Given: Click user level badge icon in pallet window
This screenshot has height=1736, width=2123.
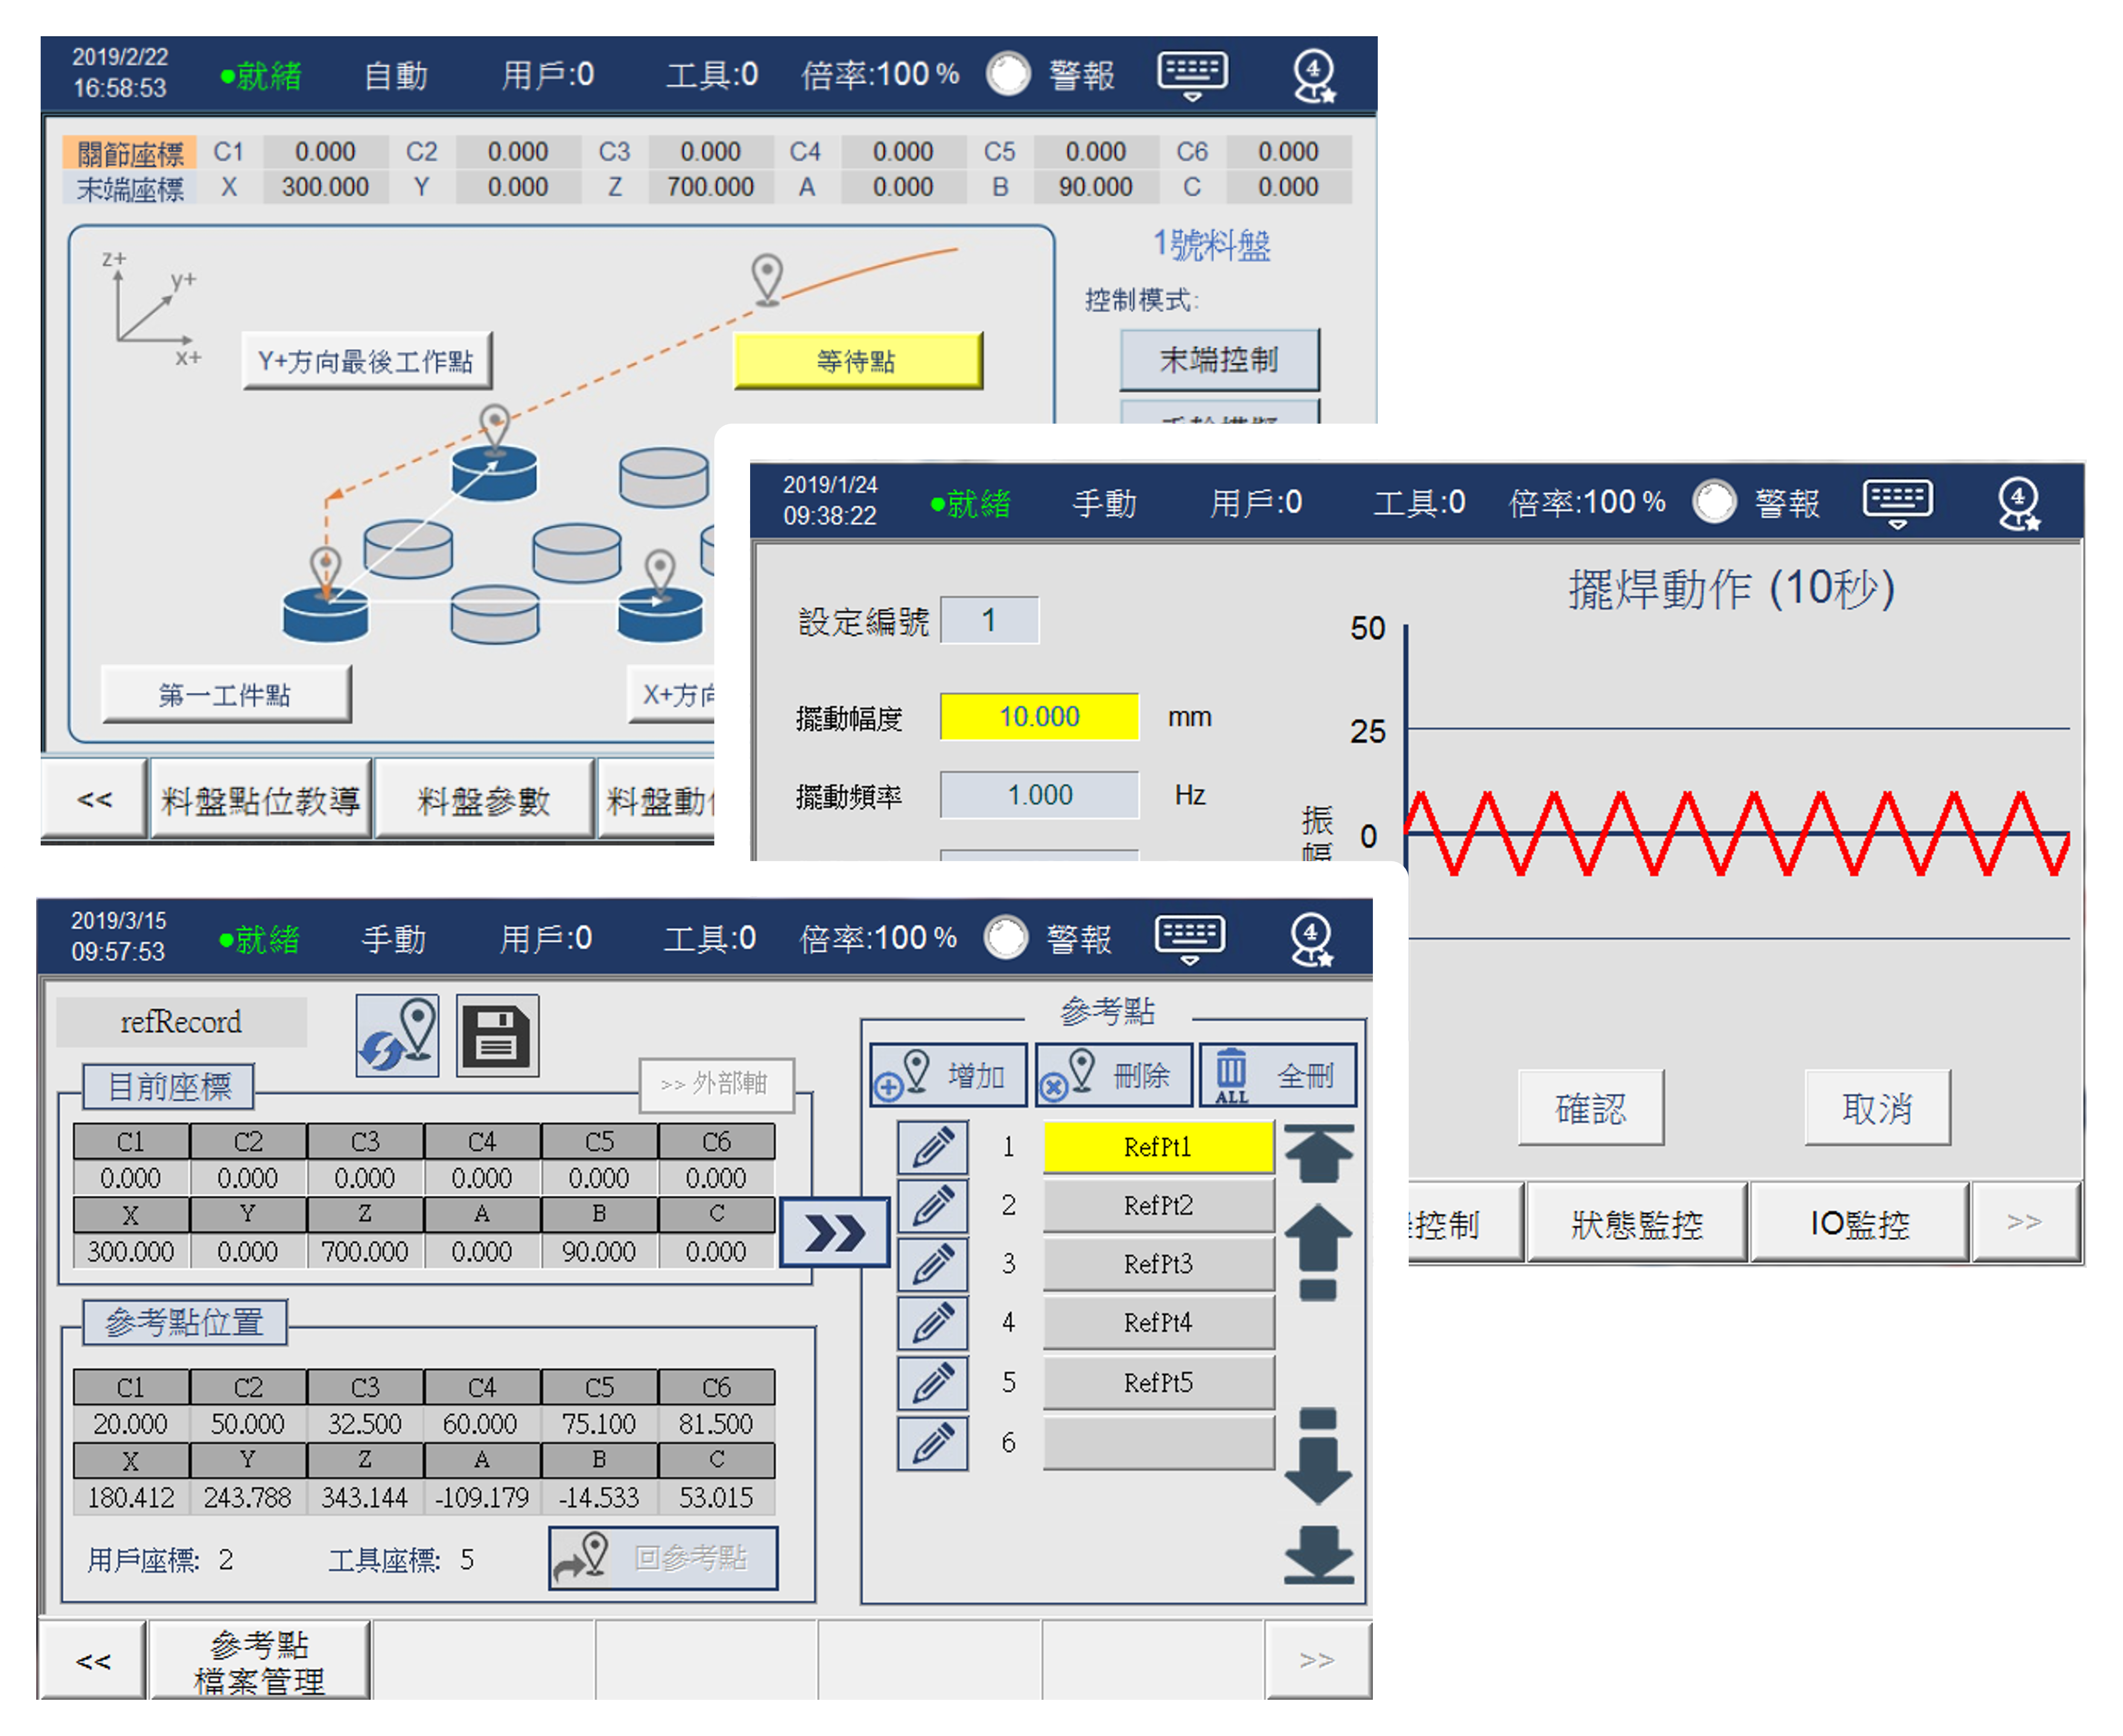Looking at the screenshot, I should tap(1313, 76).
